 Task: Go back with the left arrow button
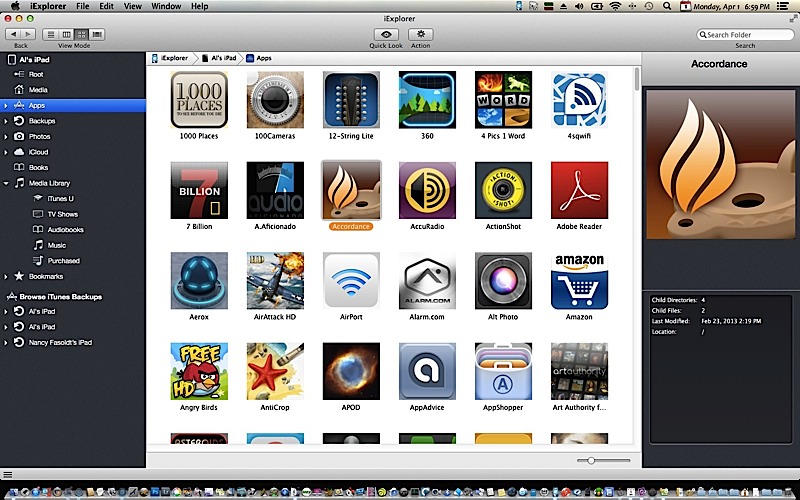point(13,34)
